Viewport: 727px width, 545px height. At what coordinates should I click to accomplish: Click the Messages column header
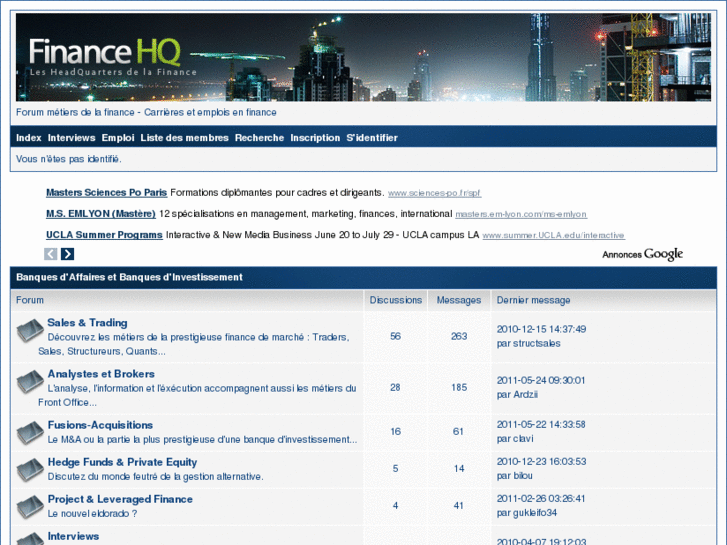[x=459, y=300]
